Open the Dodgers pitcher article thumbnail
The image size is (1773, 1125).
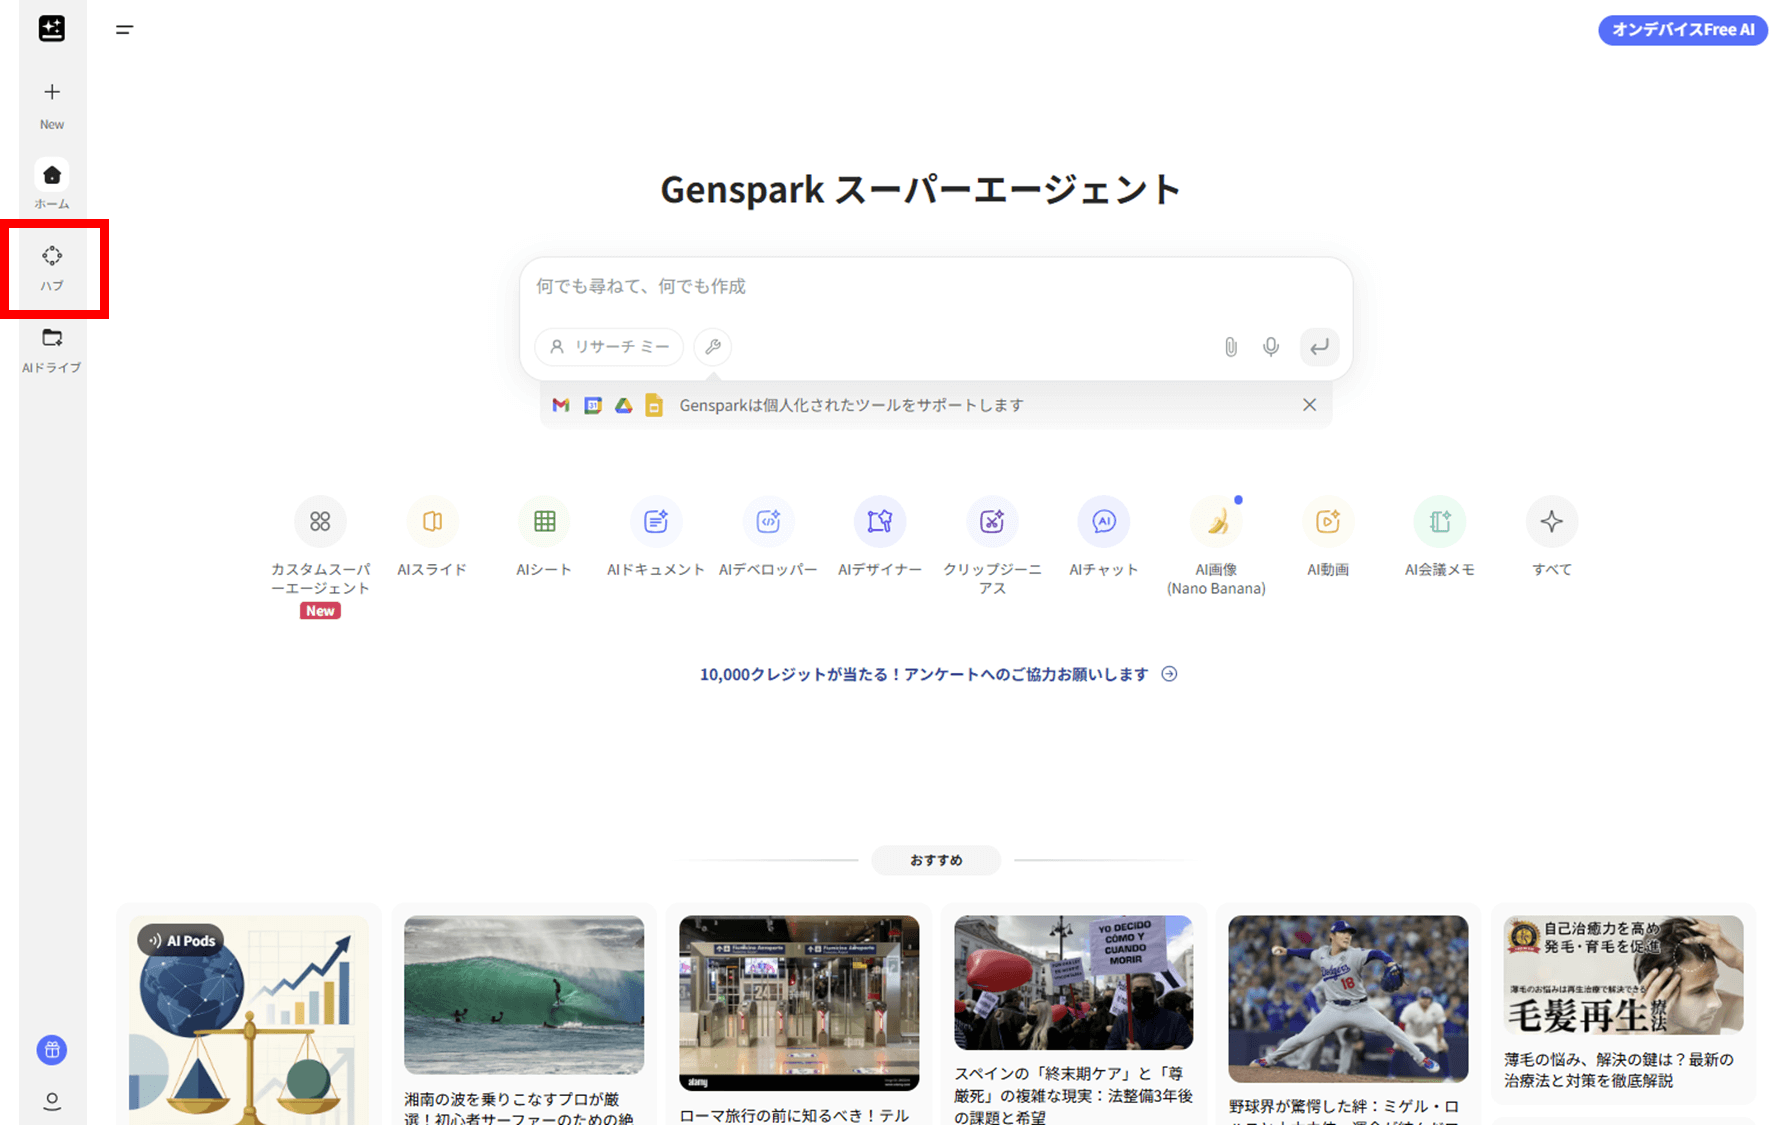click(1347, 998)
